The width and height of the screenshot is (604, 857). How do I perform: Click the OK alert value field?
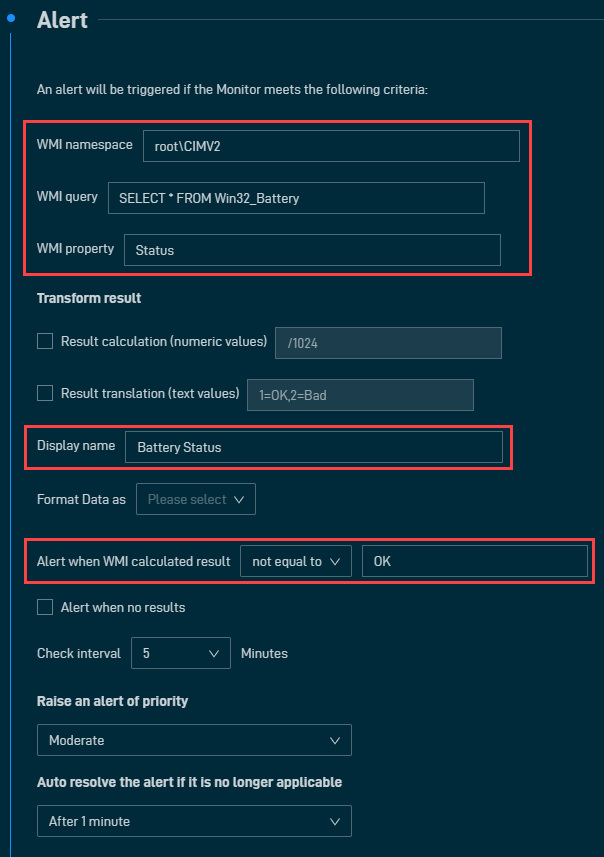[474, 561]
